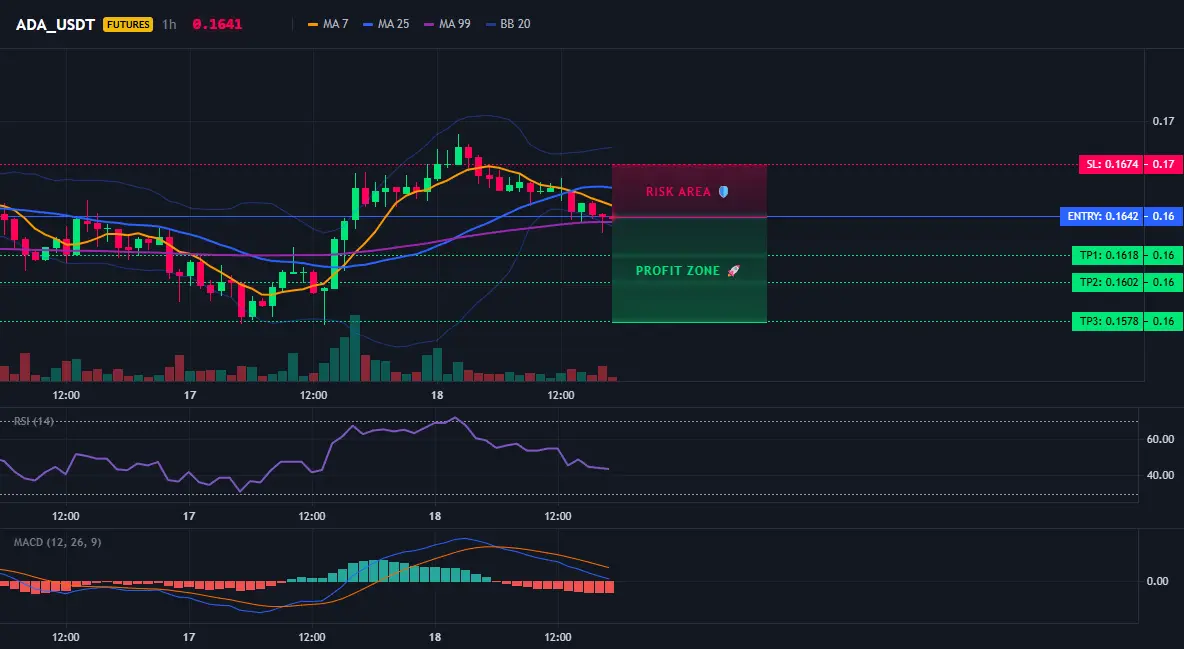
Task: Click the ENTRY: 0.1642 price label
Action: tap(1102, 216)
